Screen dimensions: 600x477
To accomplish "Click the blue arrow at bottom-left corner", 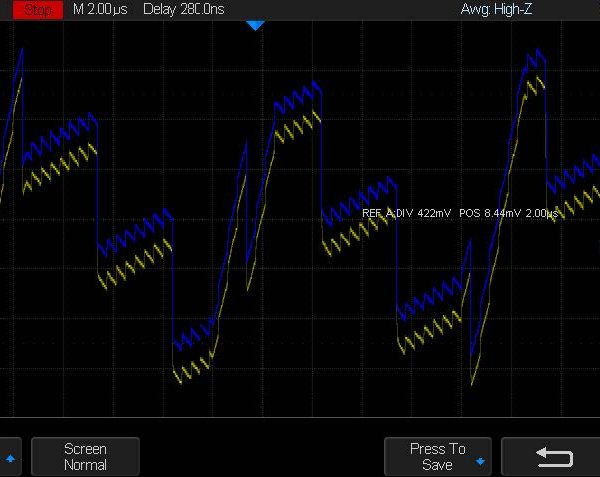I will pyautogui.click(x=11, y=458).
